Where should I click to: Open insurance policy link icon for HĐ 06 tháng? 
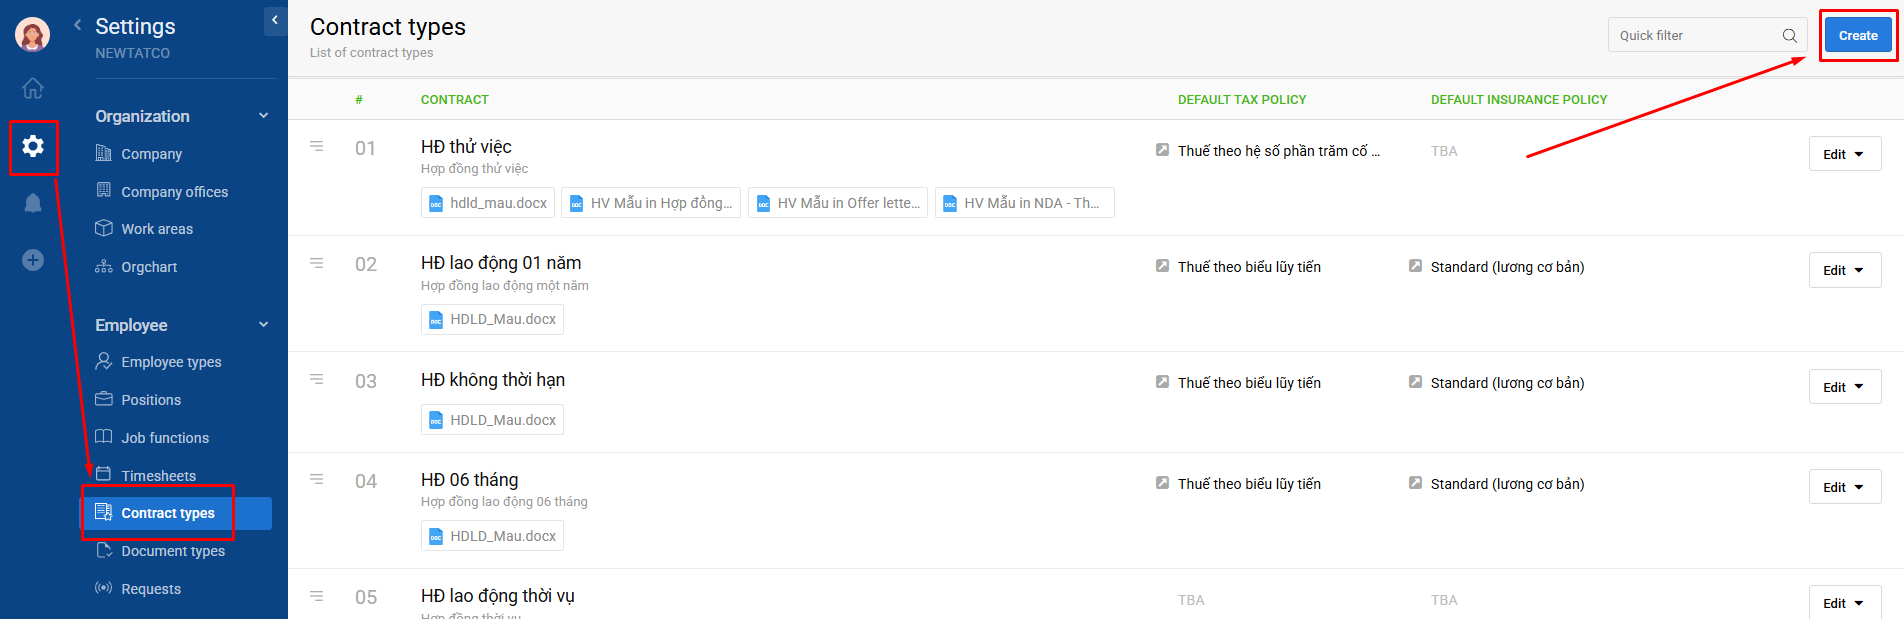(1415, 483)
